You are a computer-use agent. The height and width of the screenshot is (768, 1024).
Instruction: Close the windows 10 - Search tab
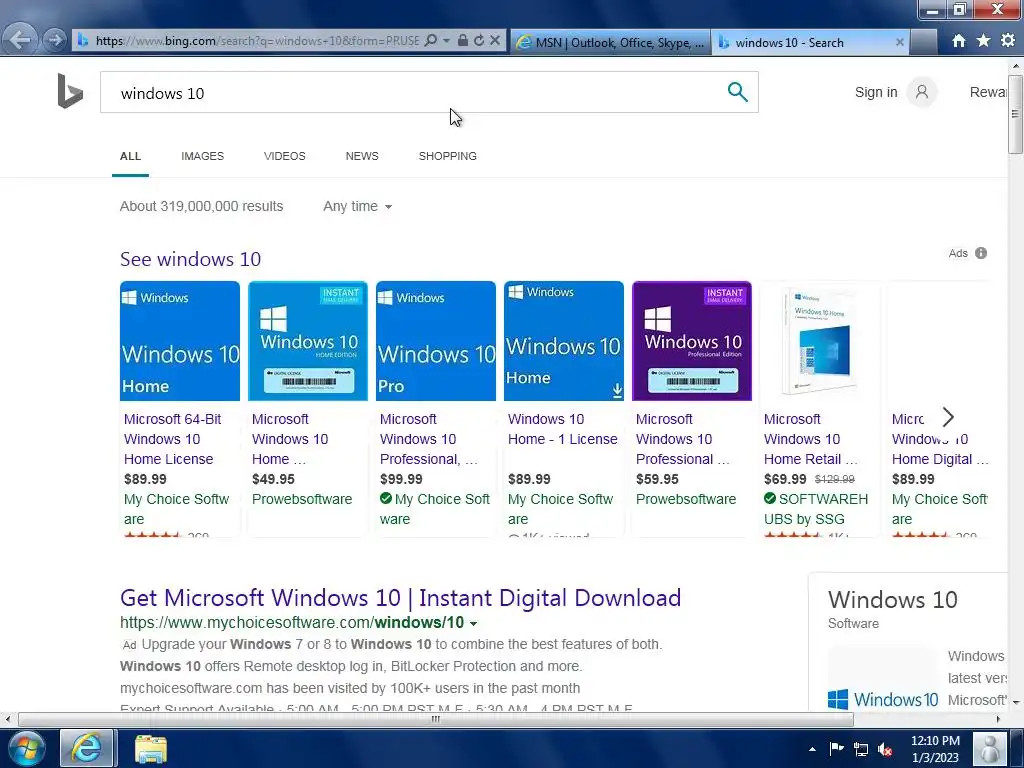click(x=899, y=42)
